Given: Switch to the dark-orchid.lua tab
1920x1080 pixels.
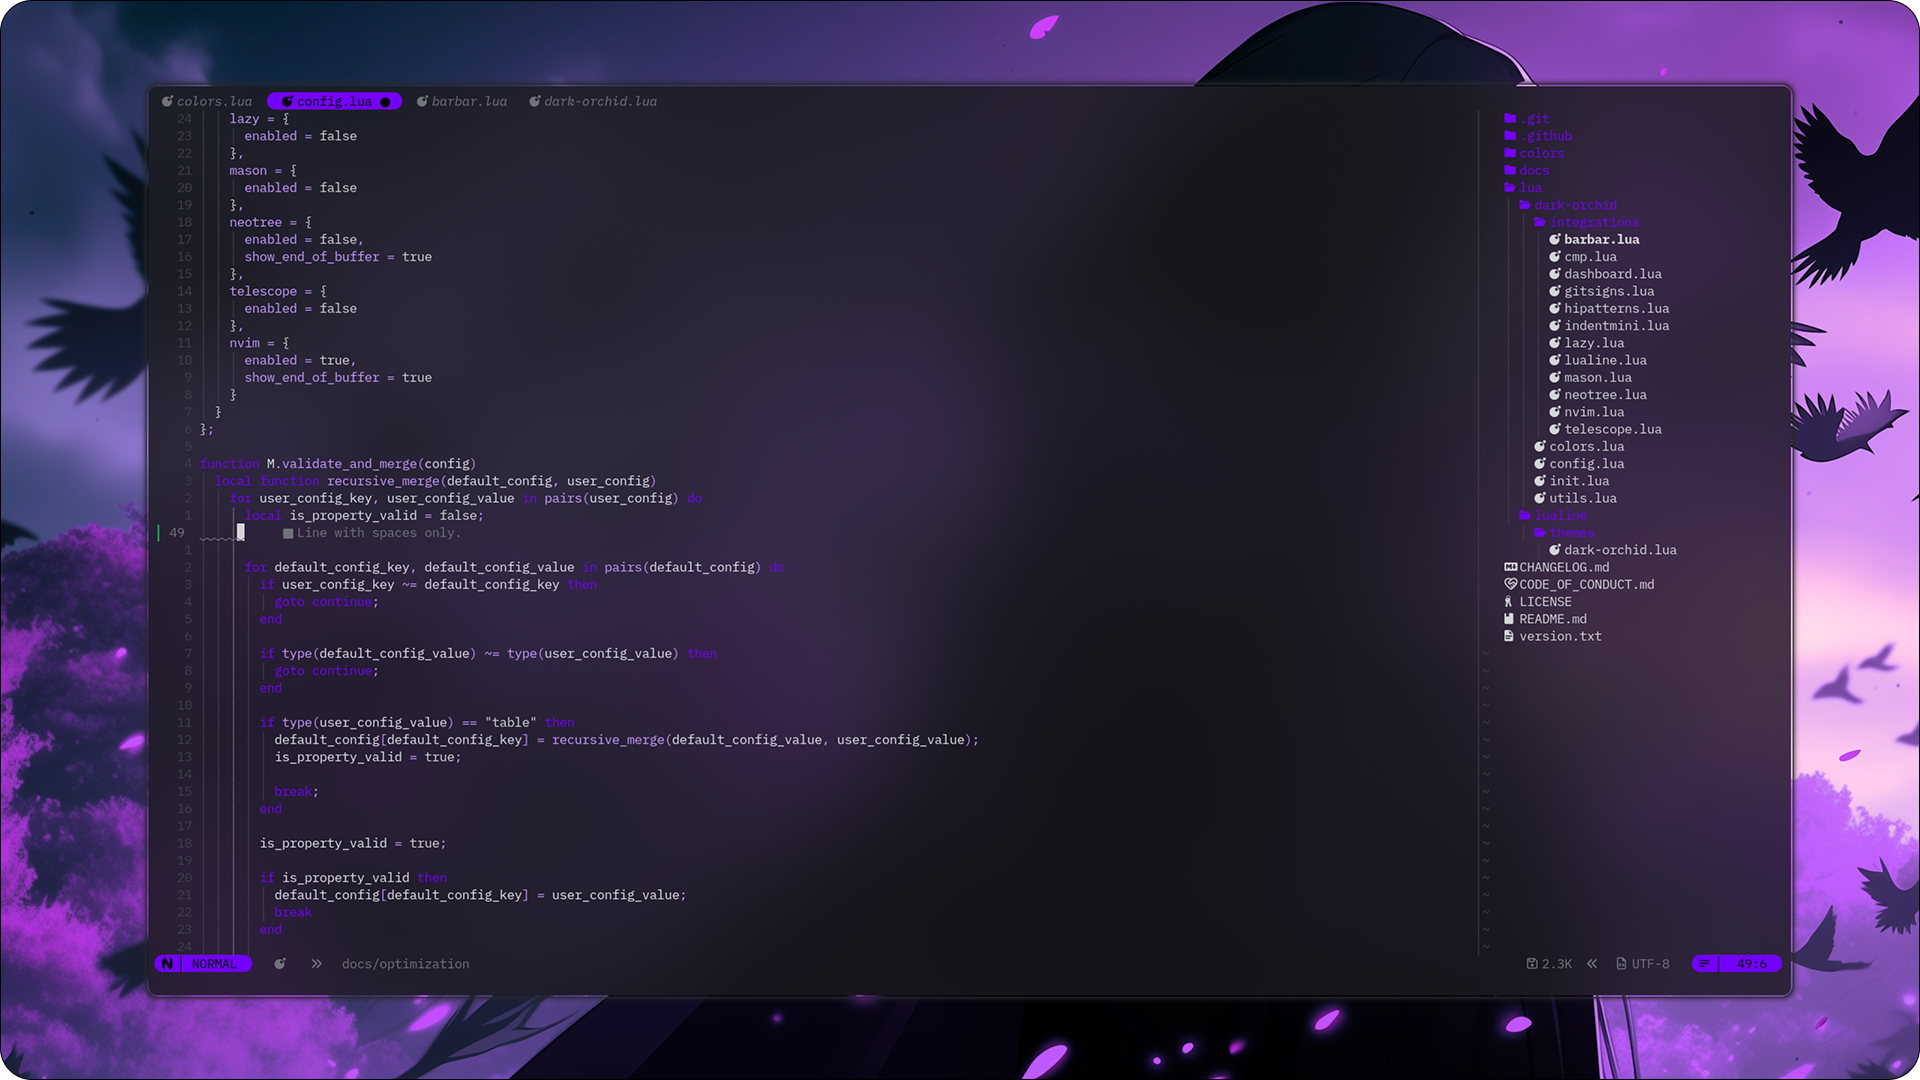Looking at the screenshot, I should [600, 102].
